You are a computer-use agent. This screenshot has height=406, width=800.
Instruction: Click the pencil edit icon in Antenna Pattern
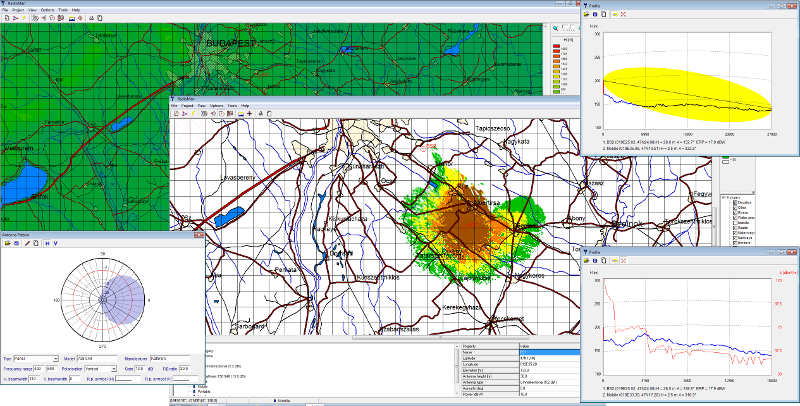tap(28, 243)
